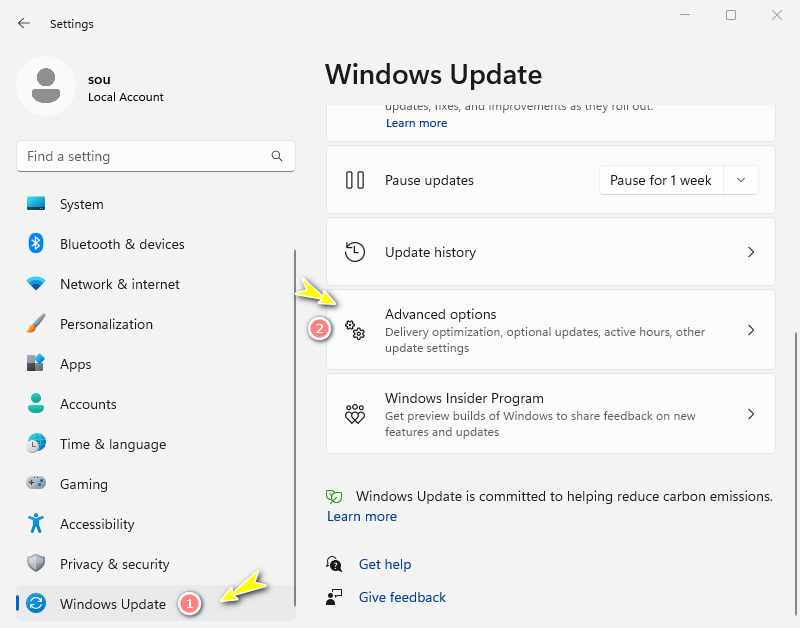
Task: Focus the Find a setting search box
Action: tap(156, 156)
